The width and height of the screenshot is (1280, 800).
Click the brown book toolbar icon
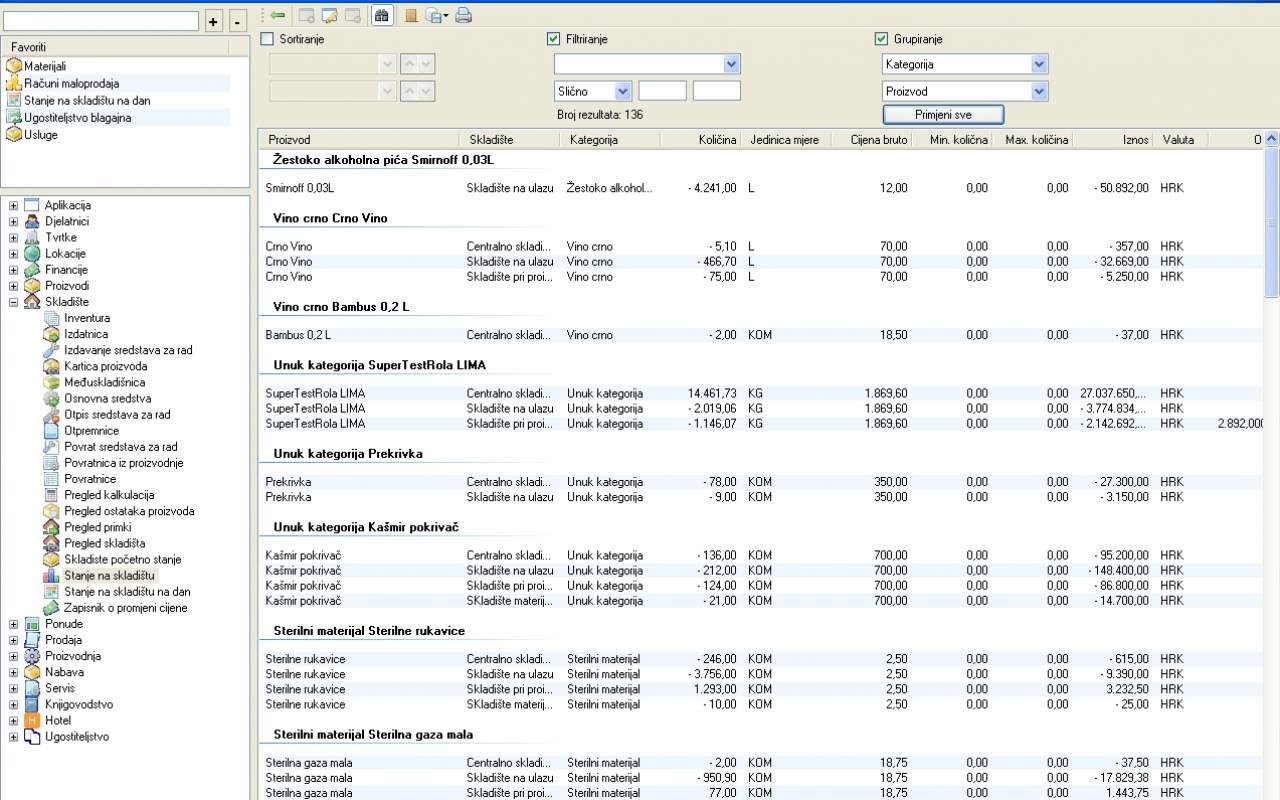[x=411, y=15]
